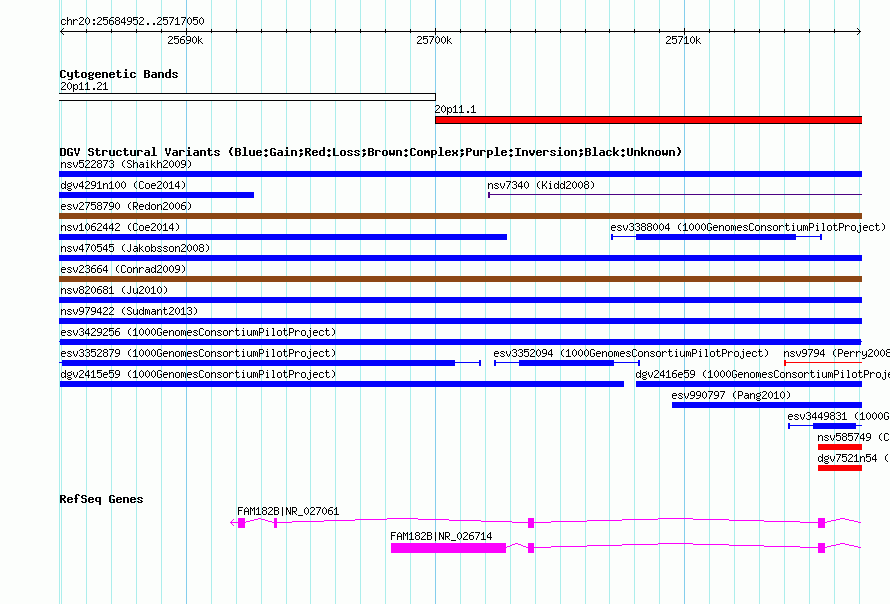Click the red dgv7521n54 loss bar
This screenshot has width=890, height=604.
tap(839, 468)
